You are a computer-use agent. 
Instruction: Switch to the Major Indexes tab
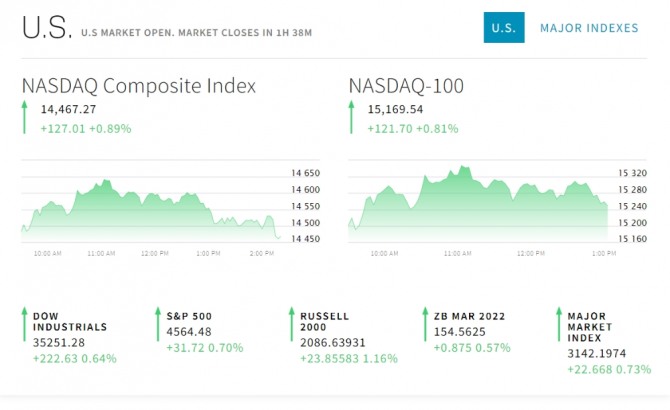coord(588,28)
